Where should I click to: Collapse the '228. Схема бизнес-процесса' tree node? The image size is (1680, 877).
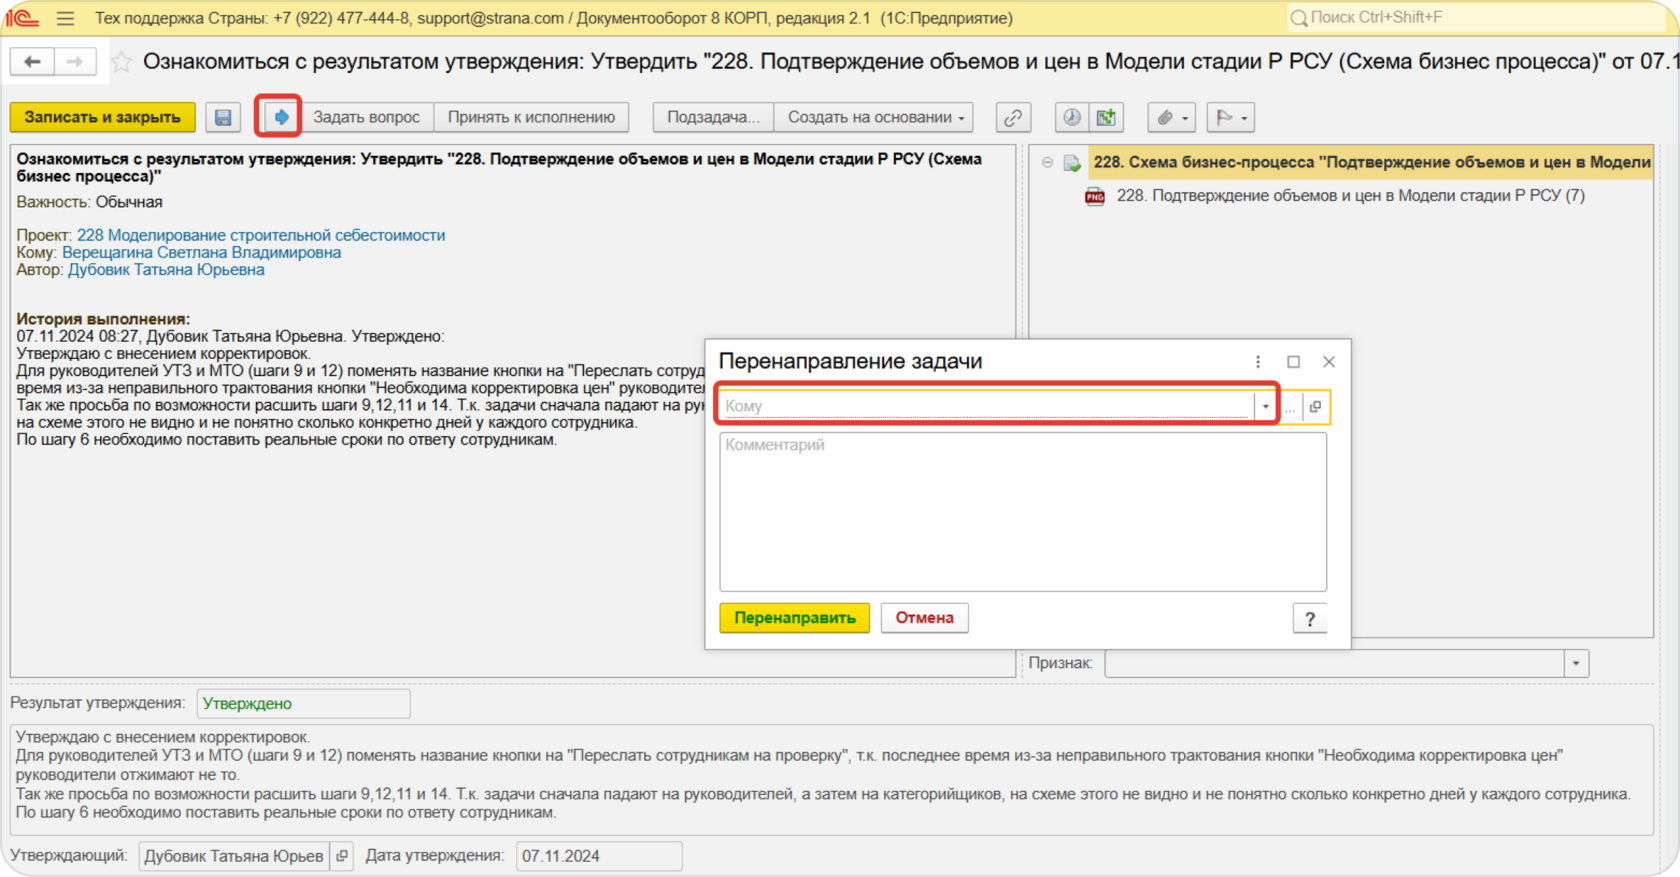click(1047, 162)
